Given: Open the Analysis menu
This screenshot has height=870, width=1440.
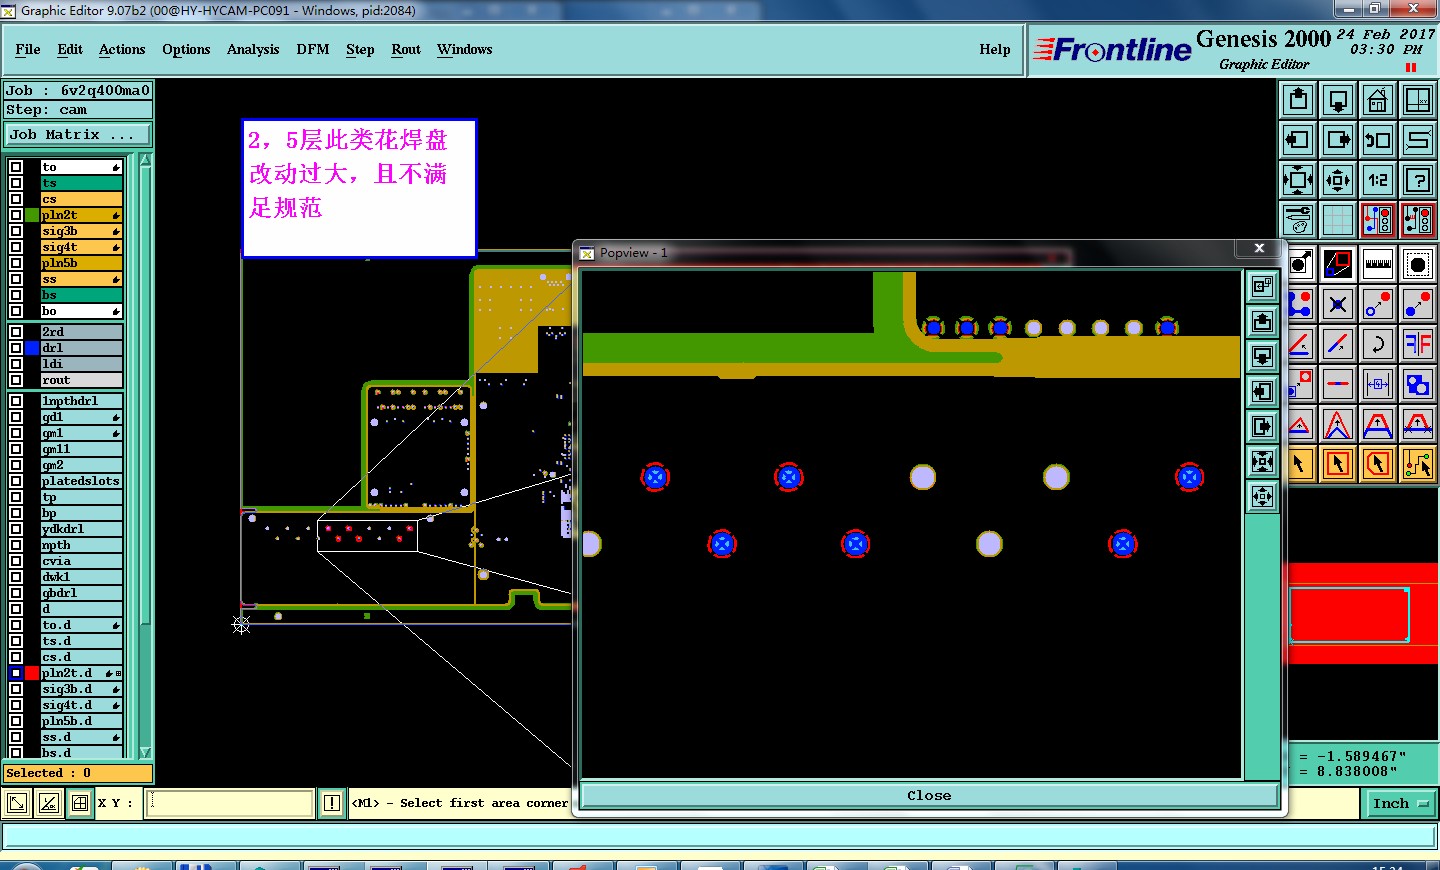Looking at the screenshot, I should click(x=253, y=49).
